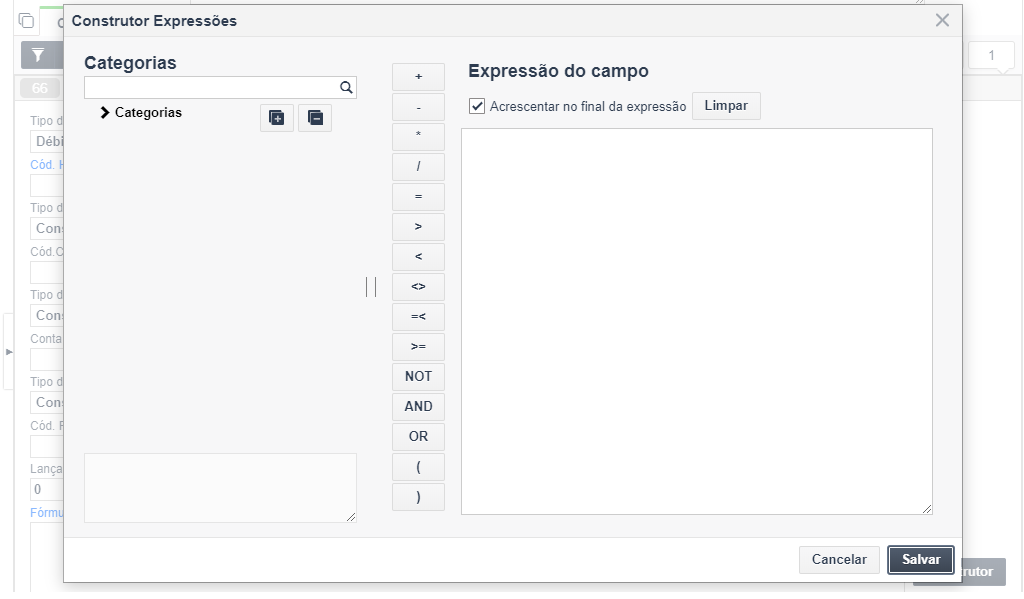Click the description box below the categories tree
The height and width of the screenshot is (599, 1024).
tap(220, 488)
